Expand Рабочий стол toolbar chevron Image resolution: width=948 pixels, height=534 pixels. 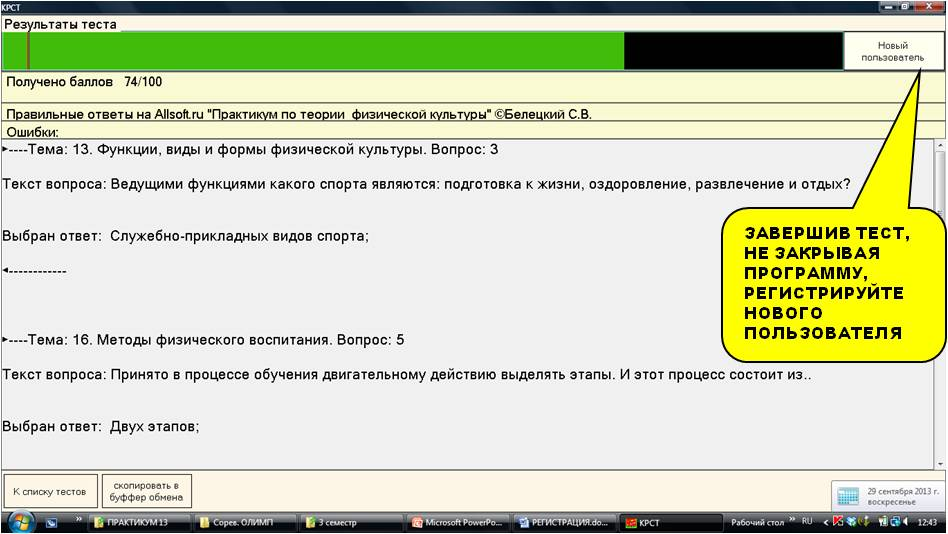pos(792,519)
